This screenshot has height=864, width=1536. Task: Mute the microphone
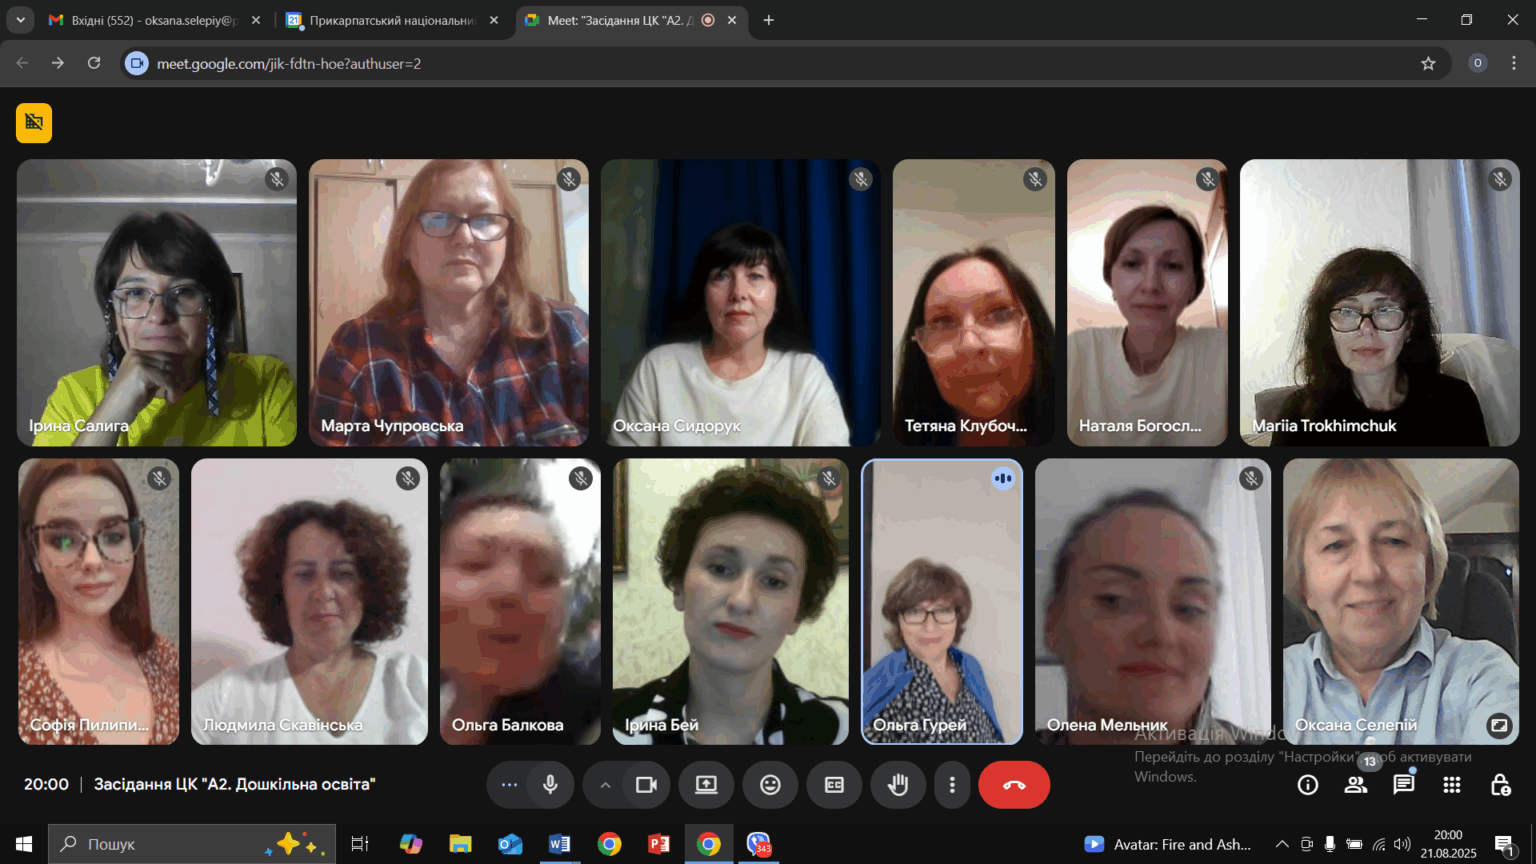550,785
